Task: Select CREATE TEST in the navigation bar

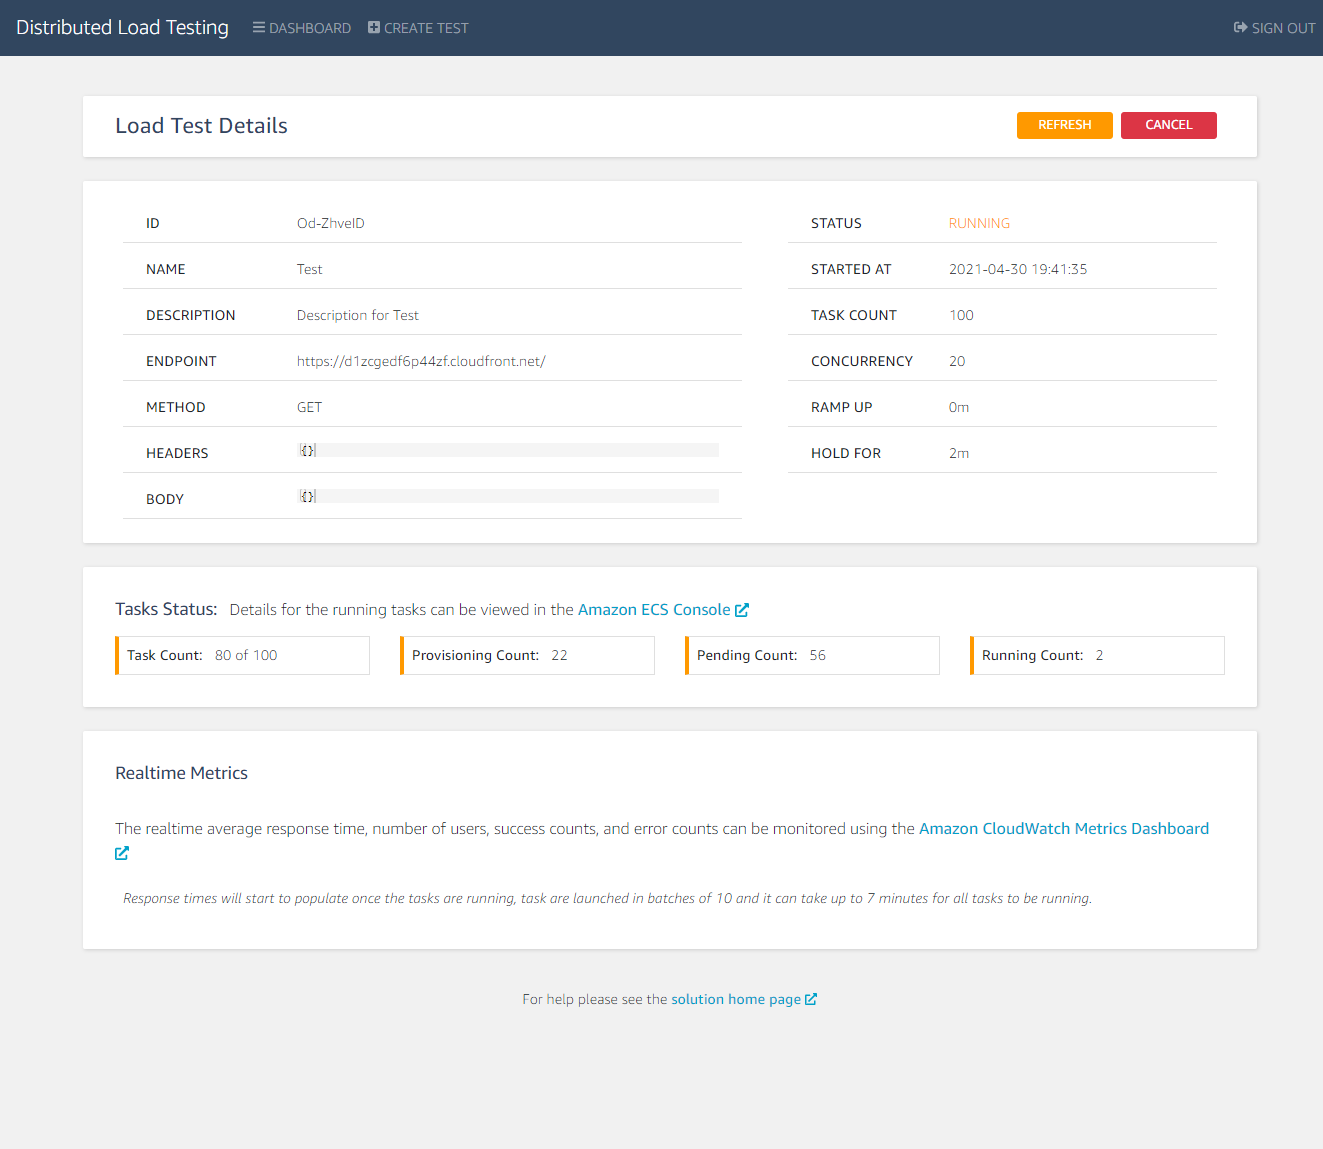Action: click(x=425, y=27)
